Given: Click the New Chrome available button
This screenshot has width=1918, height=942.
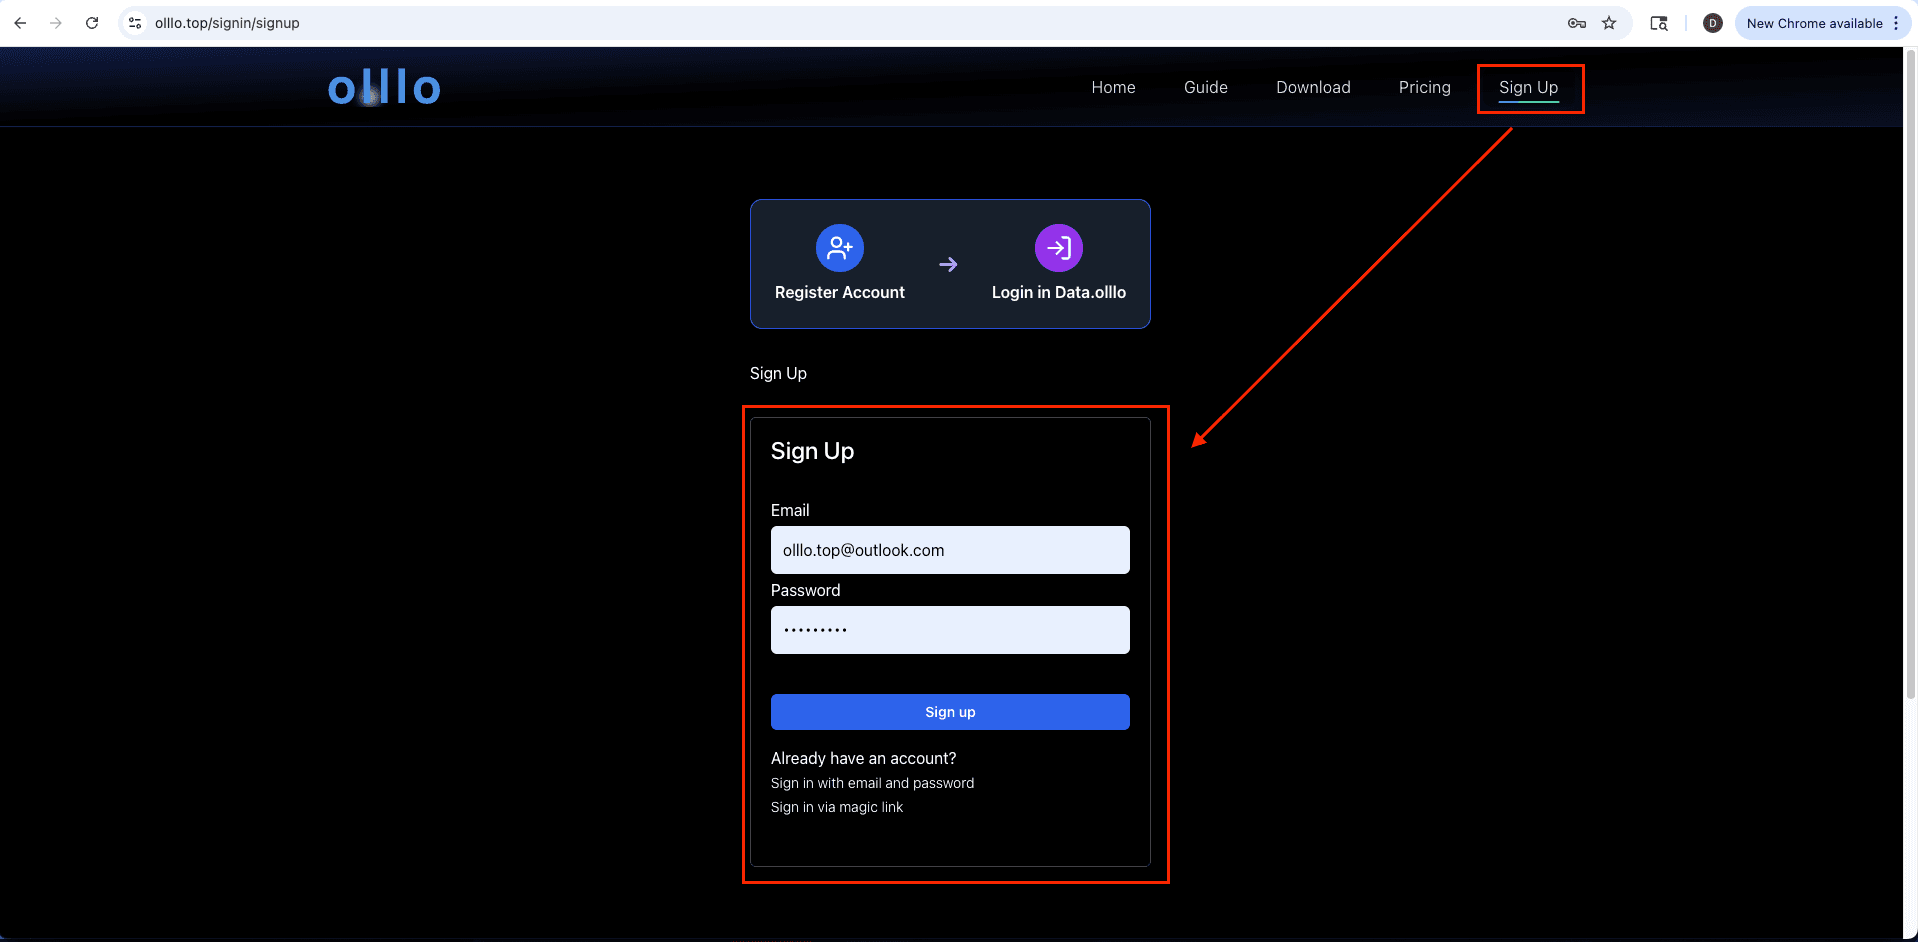Looking at the screenshot, I should 1815,22.
